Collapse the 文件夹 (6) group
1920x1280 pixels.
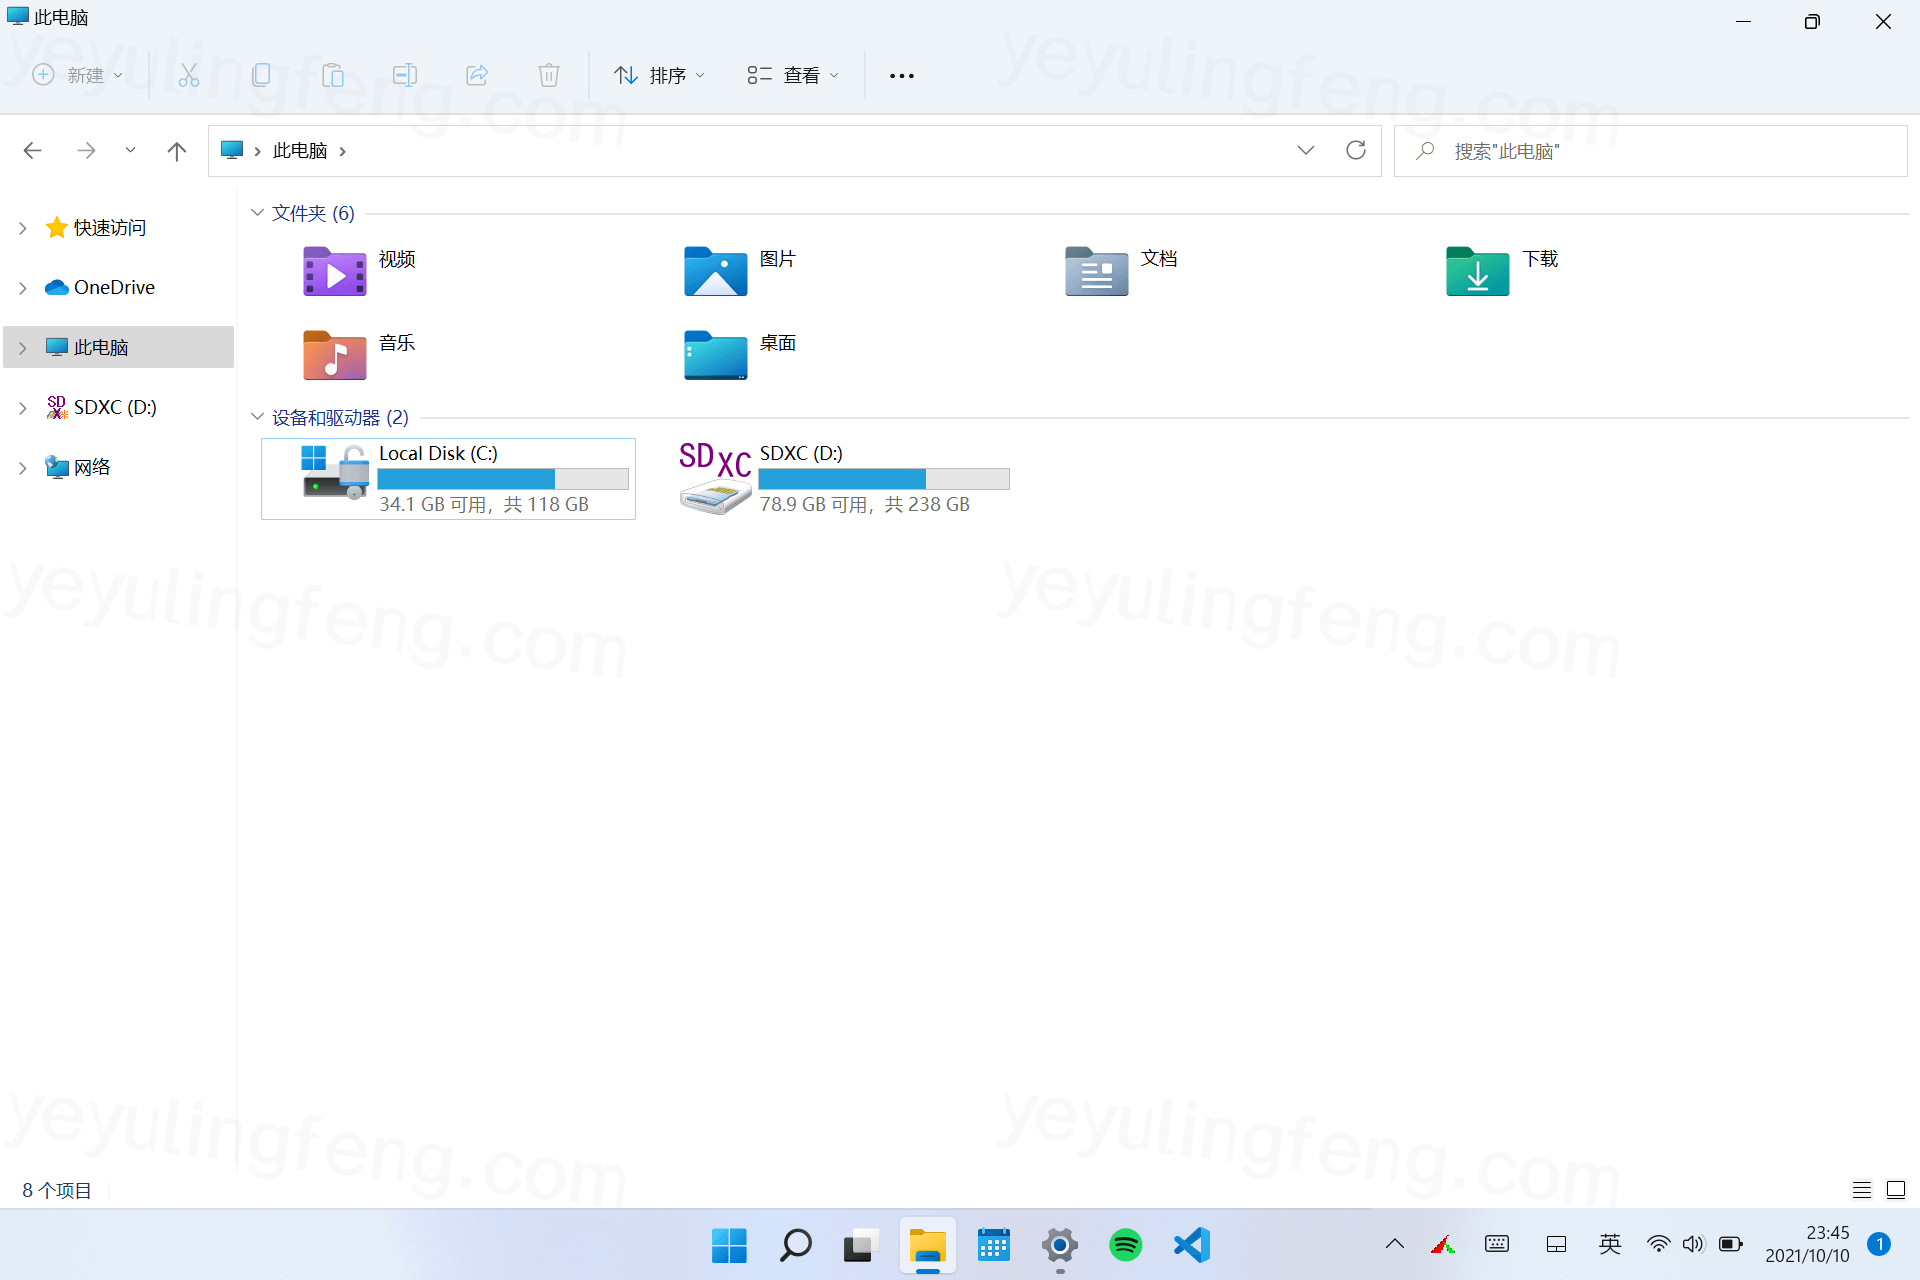click(257, 213)
